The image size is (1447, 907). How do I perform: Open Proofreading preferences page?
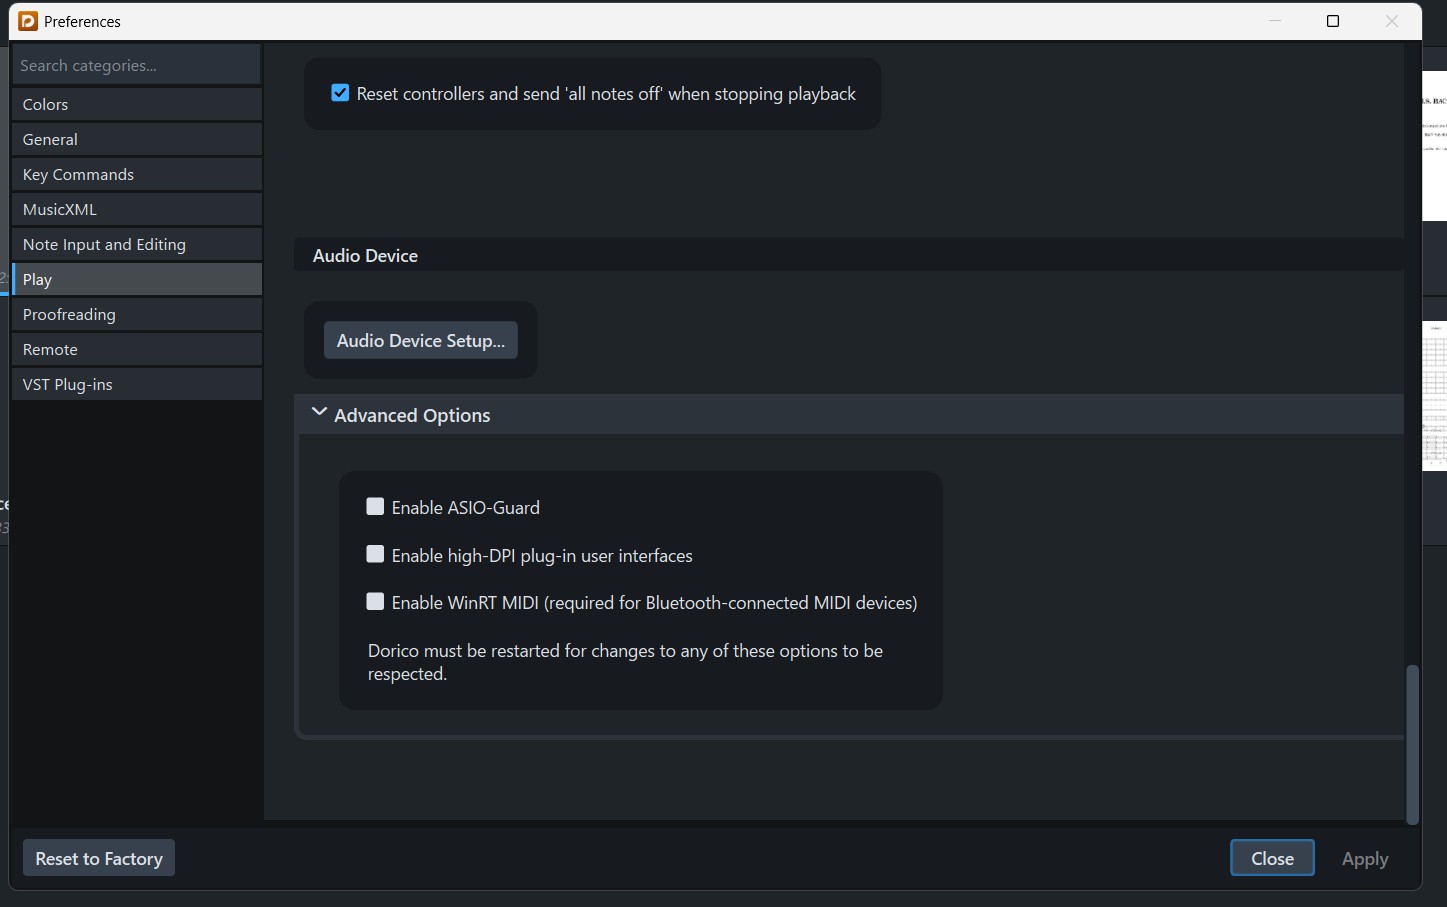pyautogui.click(x=137, y=314)
